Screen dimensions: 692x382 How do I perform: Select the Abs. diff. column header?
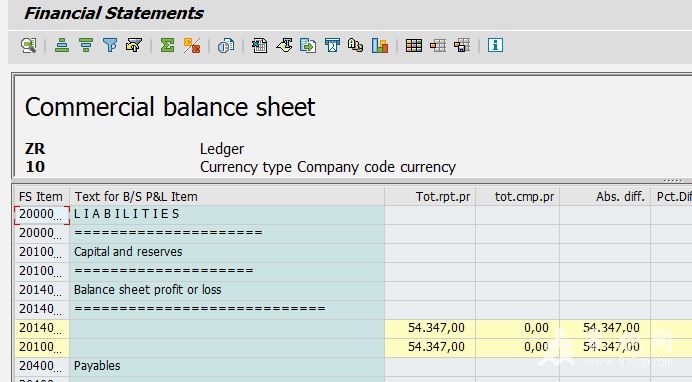pos(605,196)
